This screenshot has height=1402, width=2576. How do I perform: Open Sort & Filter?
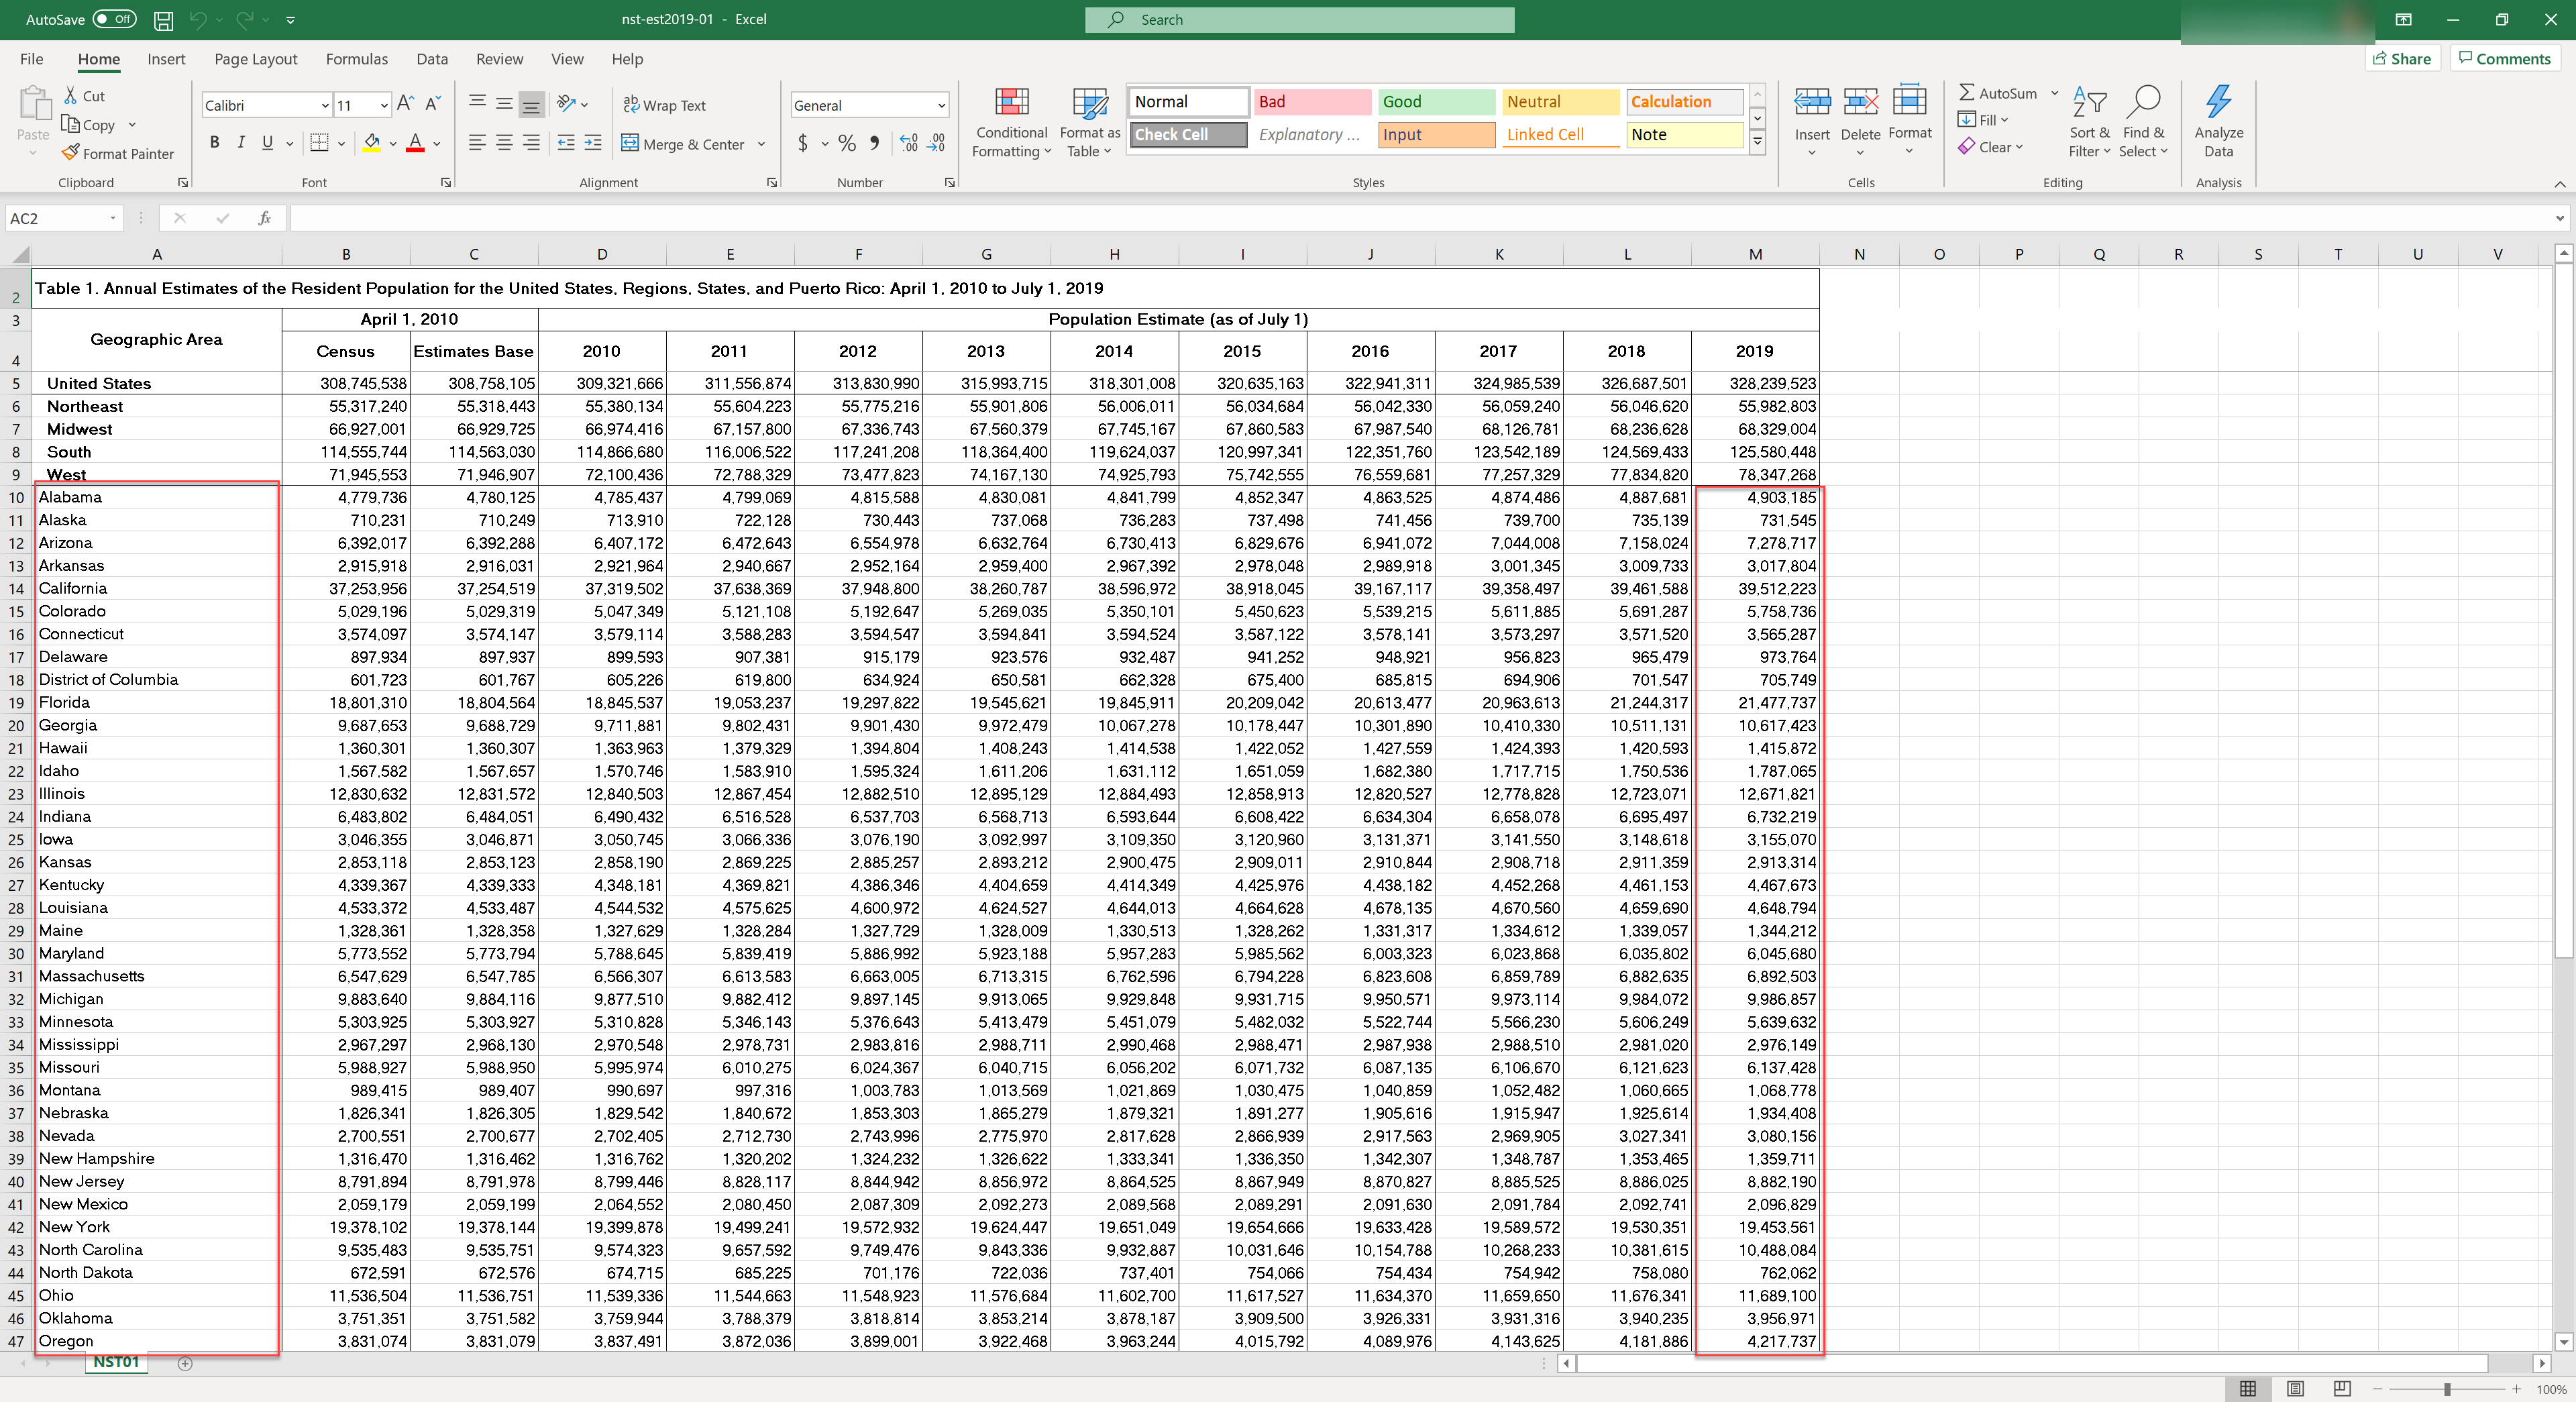point(2089,122)
